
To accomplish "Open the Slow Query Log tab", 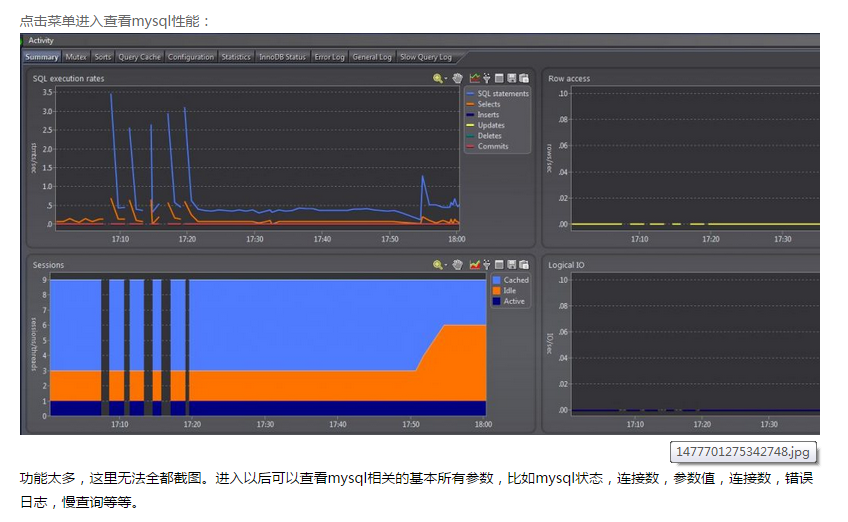I will (x=426, y=57).
